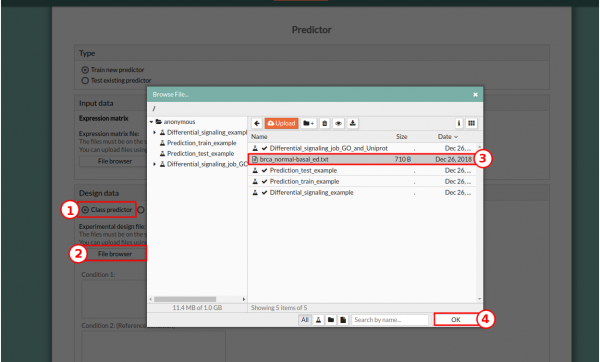Viewport: 600px width, 362px height.
Task: Filter list by folders using the folder filter icon
Action: 331,320
